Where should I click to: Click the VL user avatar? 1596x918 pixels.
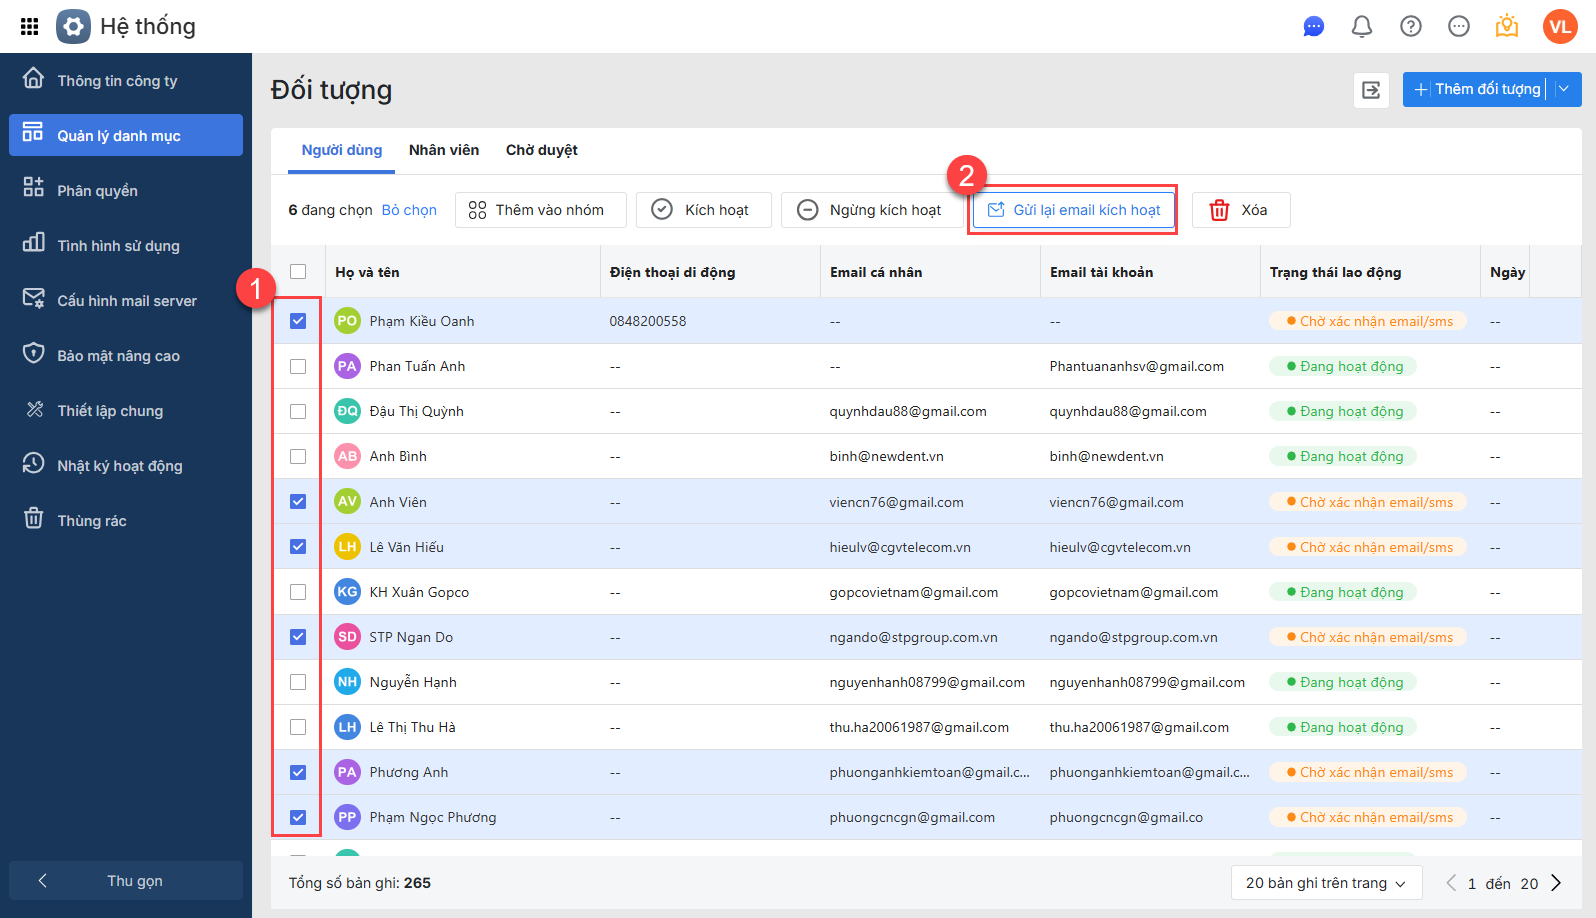pos(1559,26)
